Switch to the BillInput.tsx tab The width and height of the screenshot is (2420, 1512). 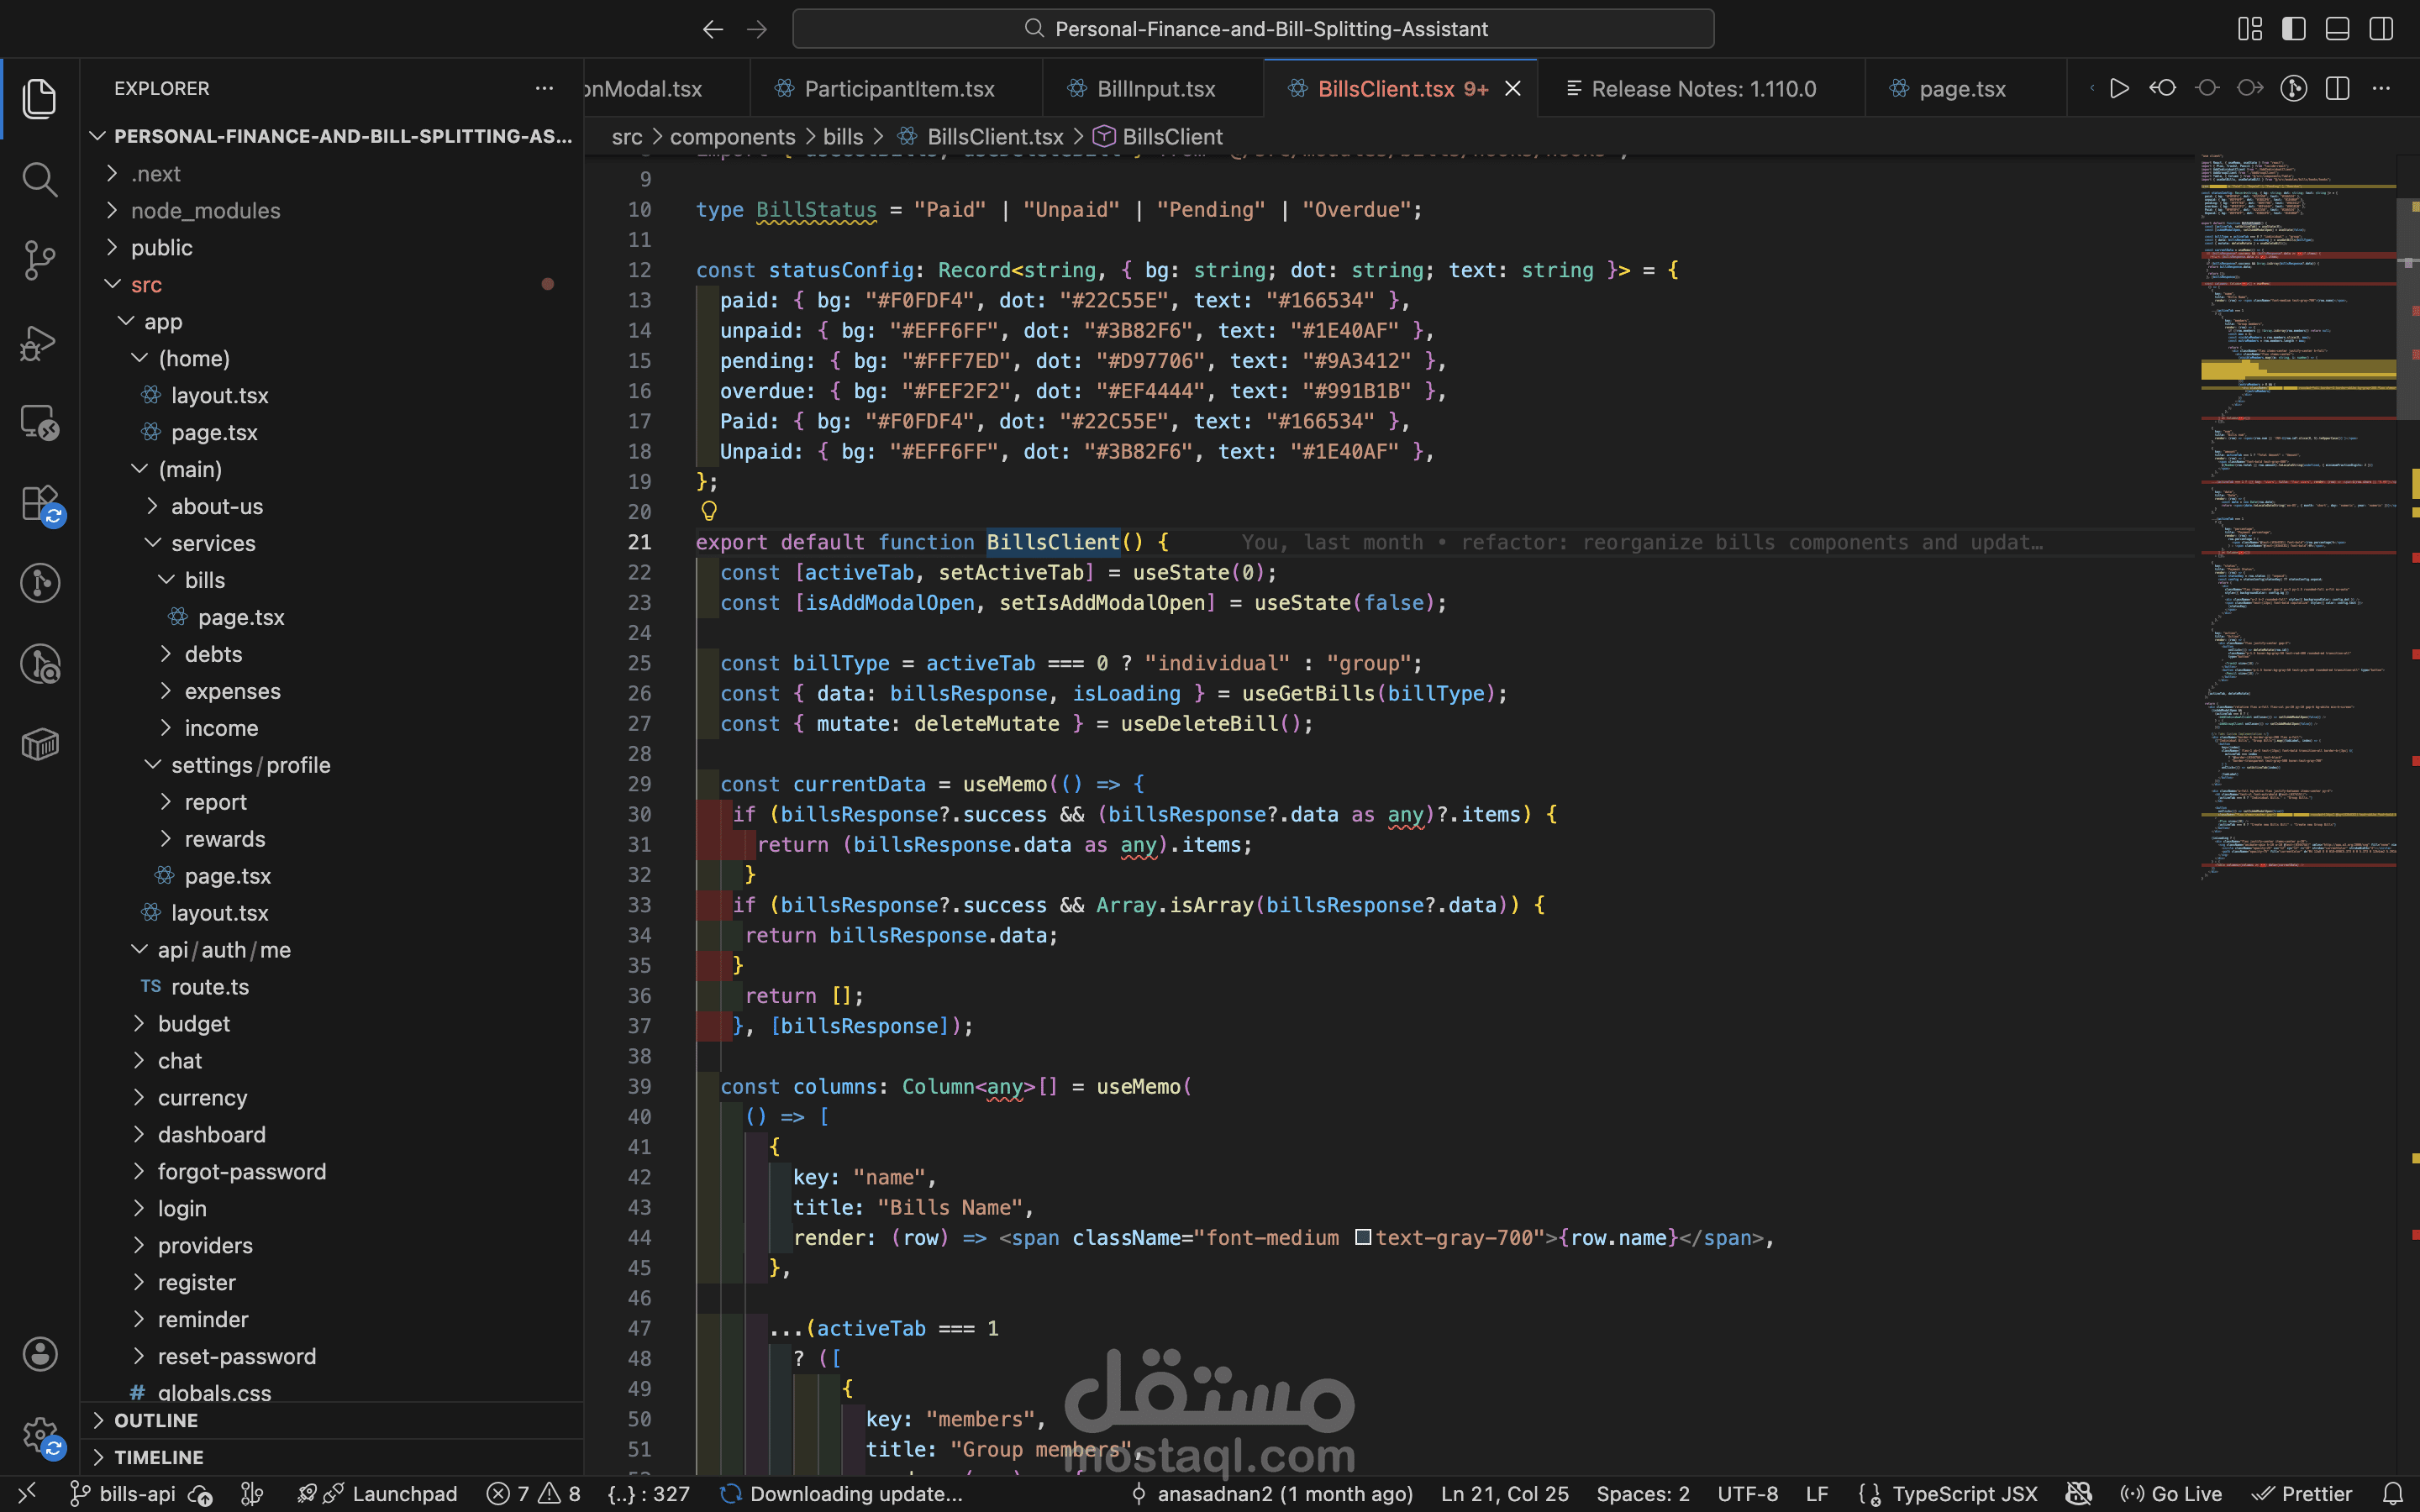[1155, 89]
